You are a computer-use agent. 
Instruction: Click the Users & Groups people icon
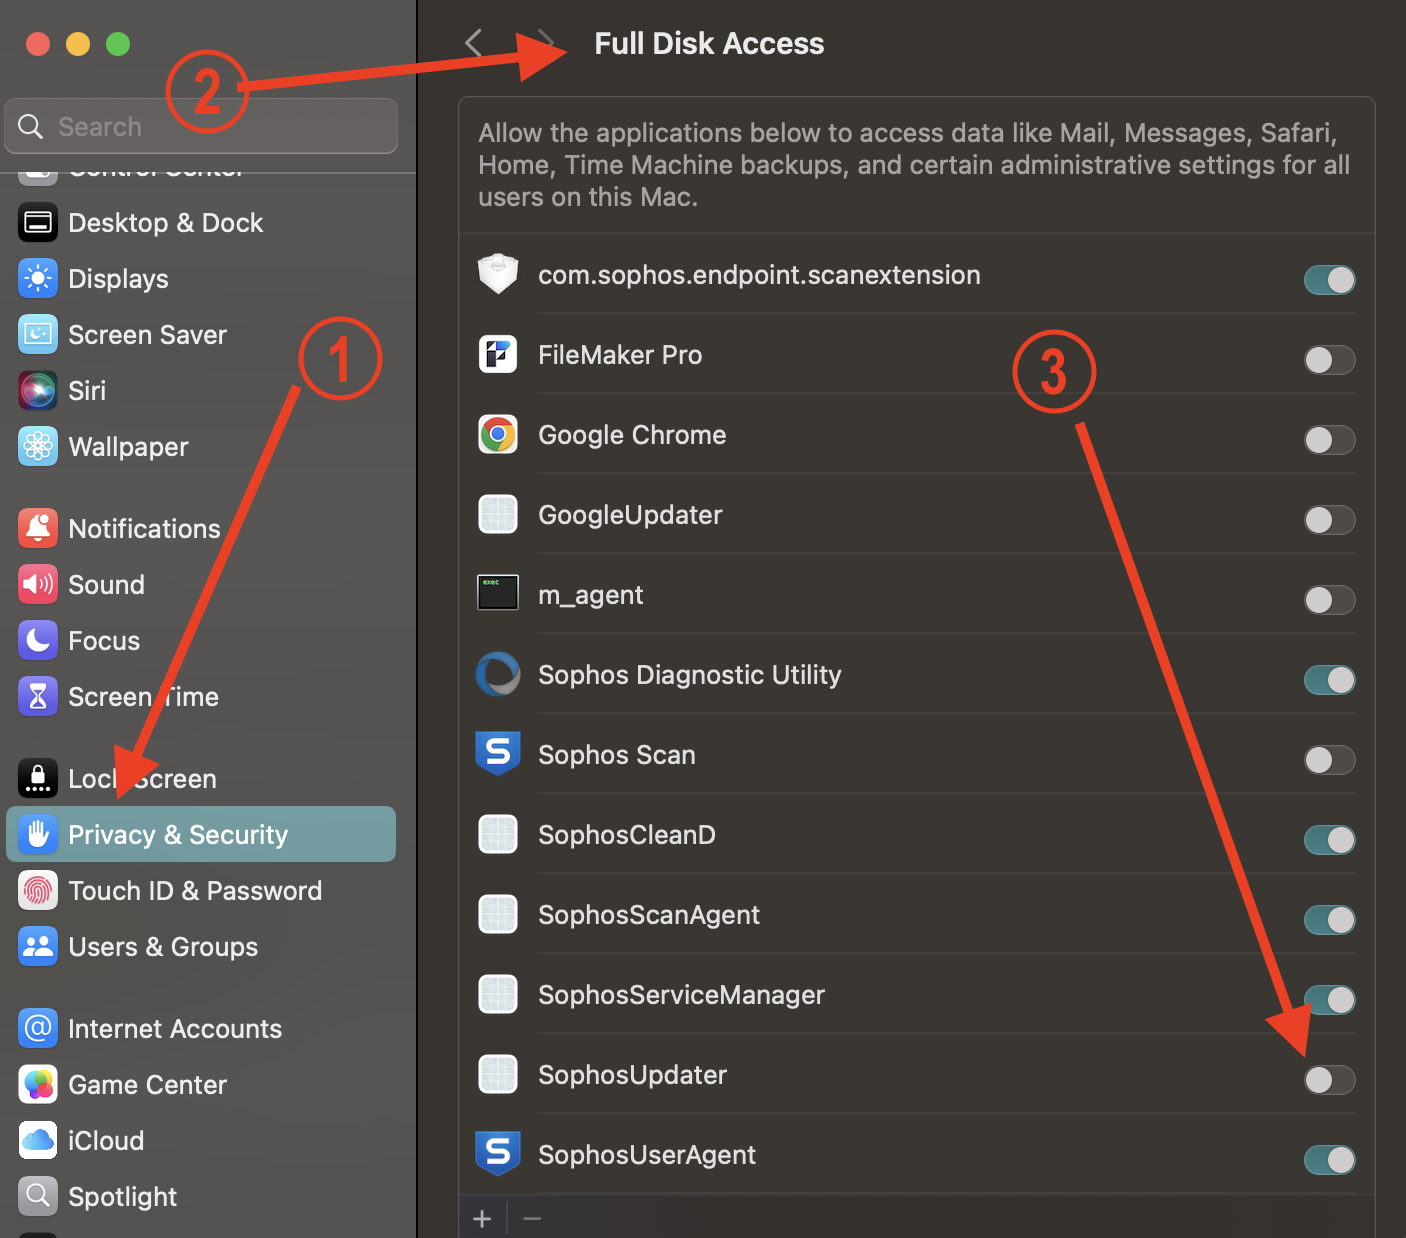38,947
